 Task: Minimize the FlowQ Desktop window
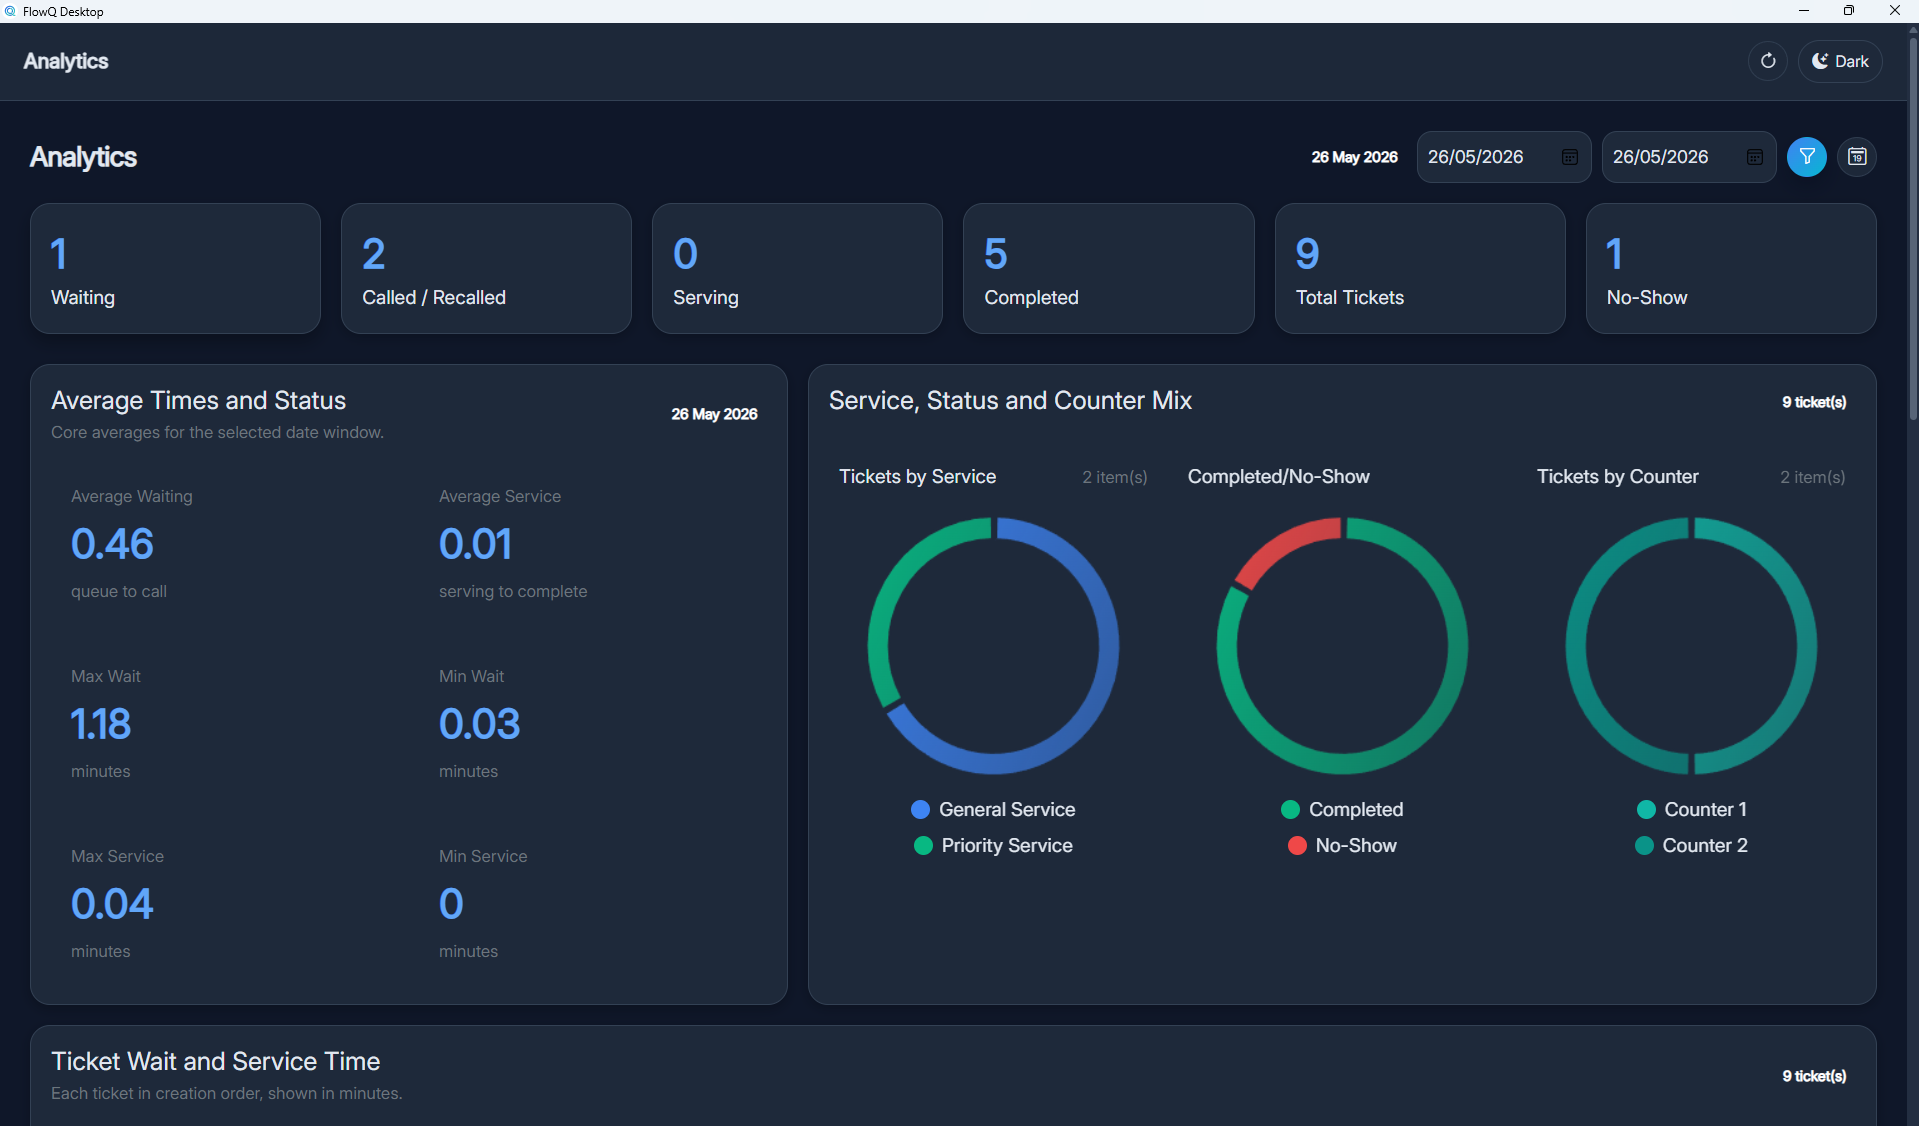click(x=1804, y=11)
